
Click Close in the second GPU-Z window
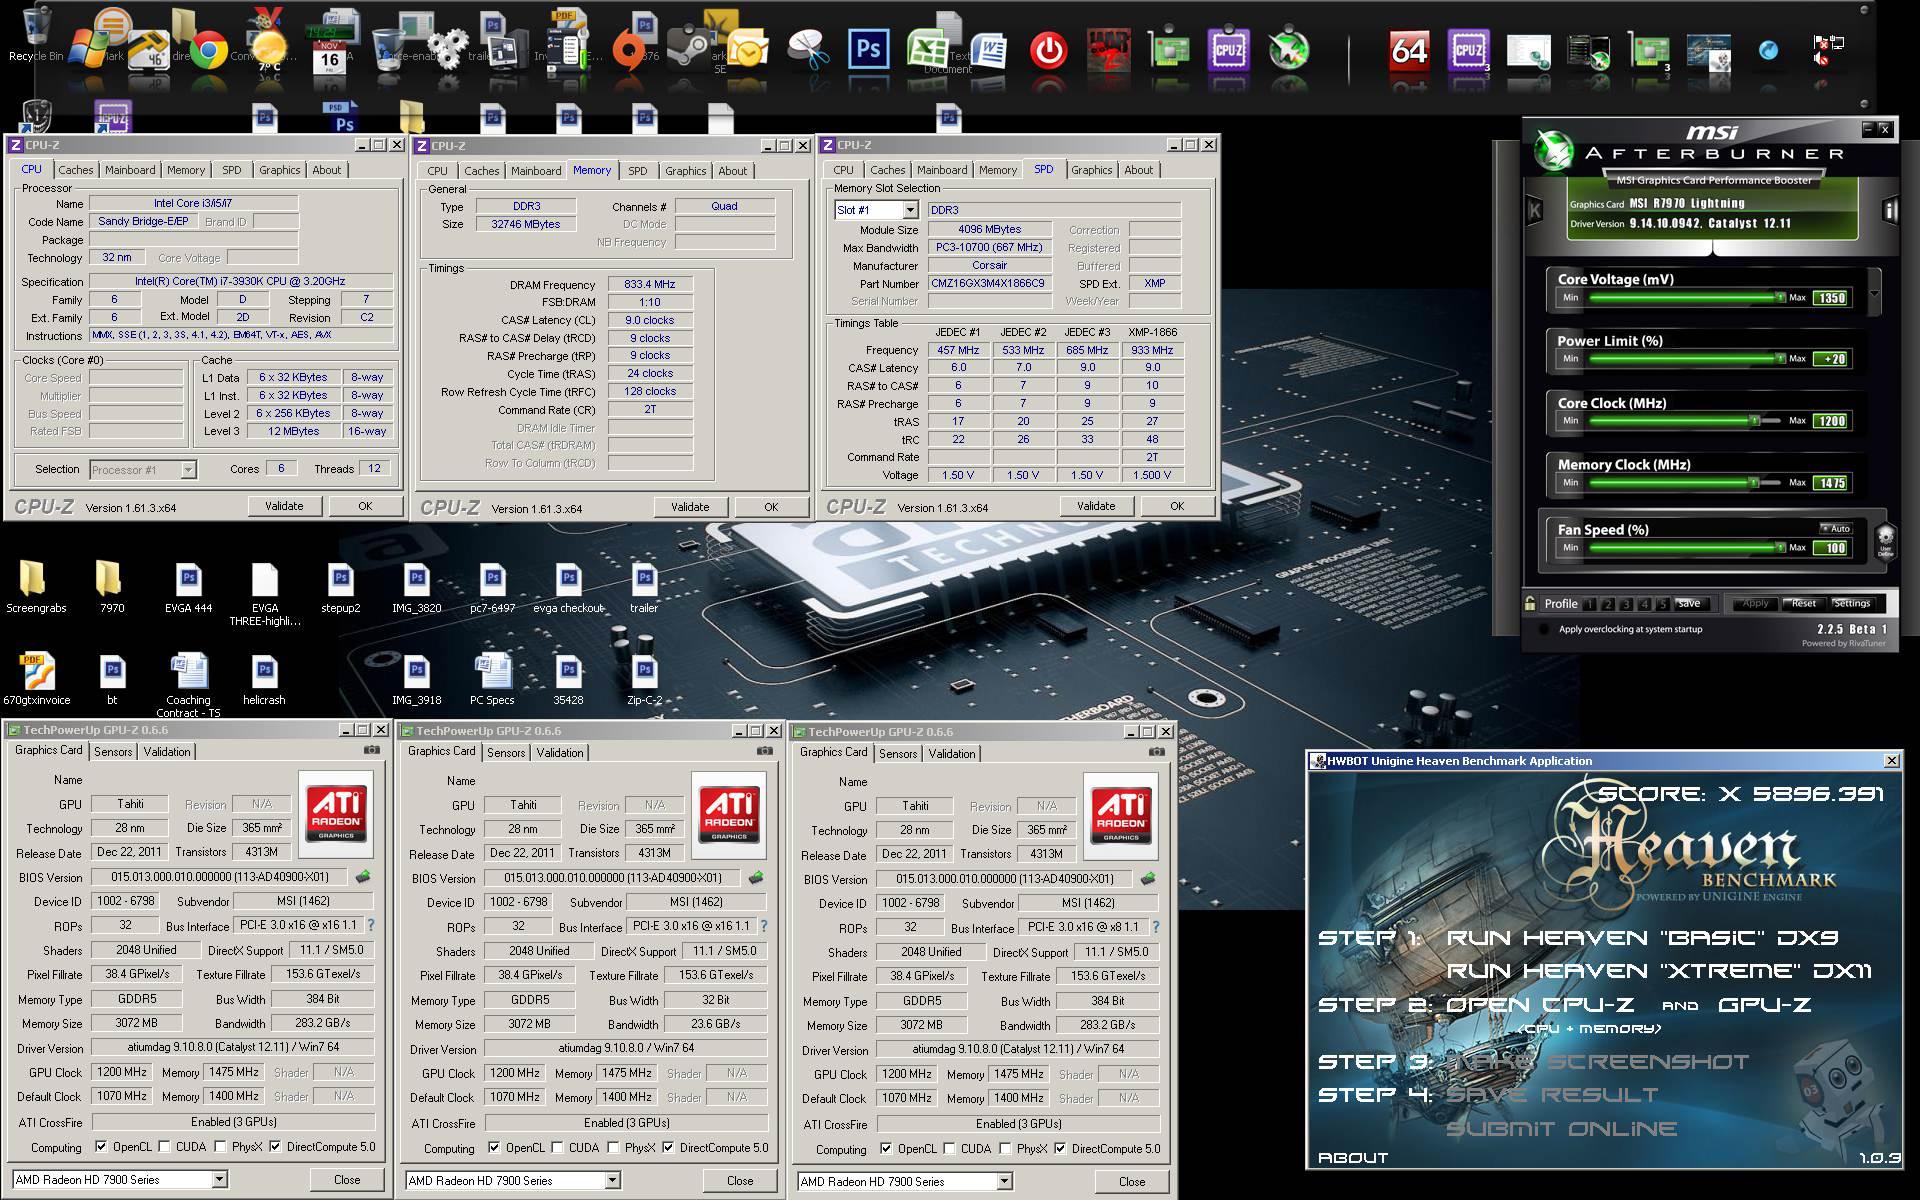pos(740,1181)
